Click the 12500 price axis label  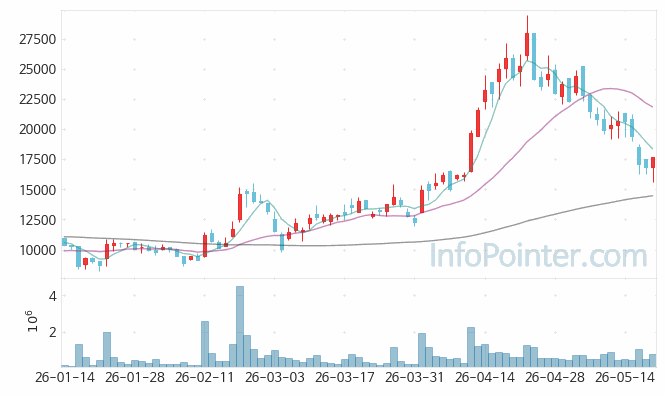(x=37, y=220)
